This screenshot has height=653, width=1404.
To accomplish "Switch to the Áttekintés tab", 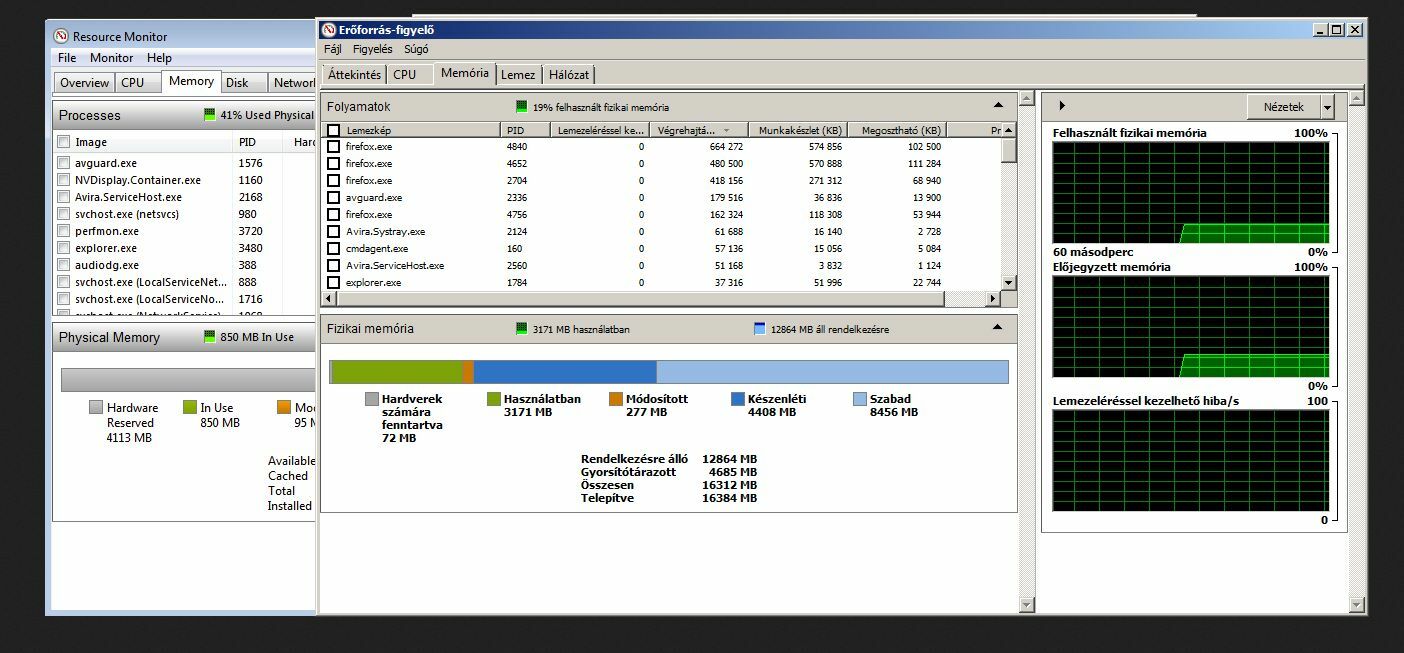I will click(354, 74).
